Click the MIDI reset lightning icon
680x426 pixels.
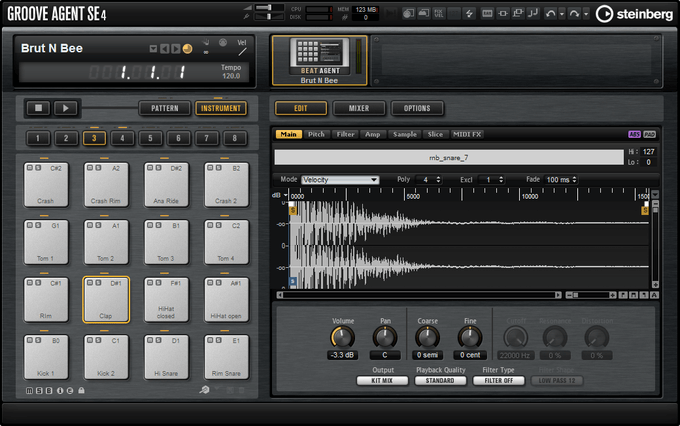point(469,14)
